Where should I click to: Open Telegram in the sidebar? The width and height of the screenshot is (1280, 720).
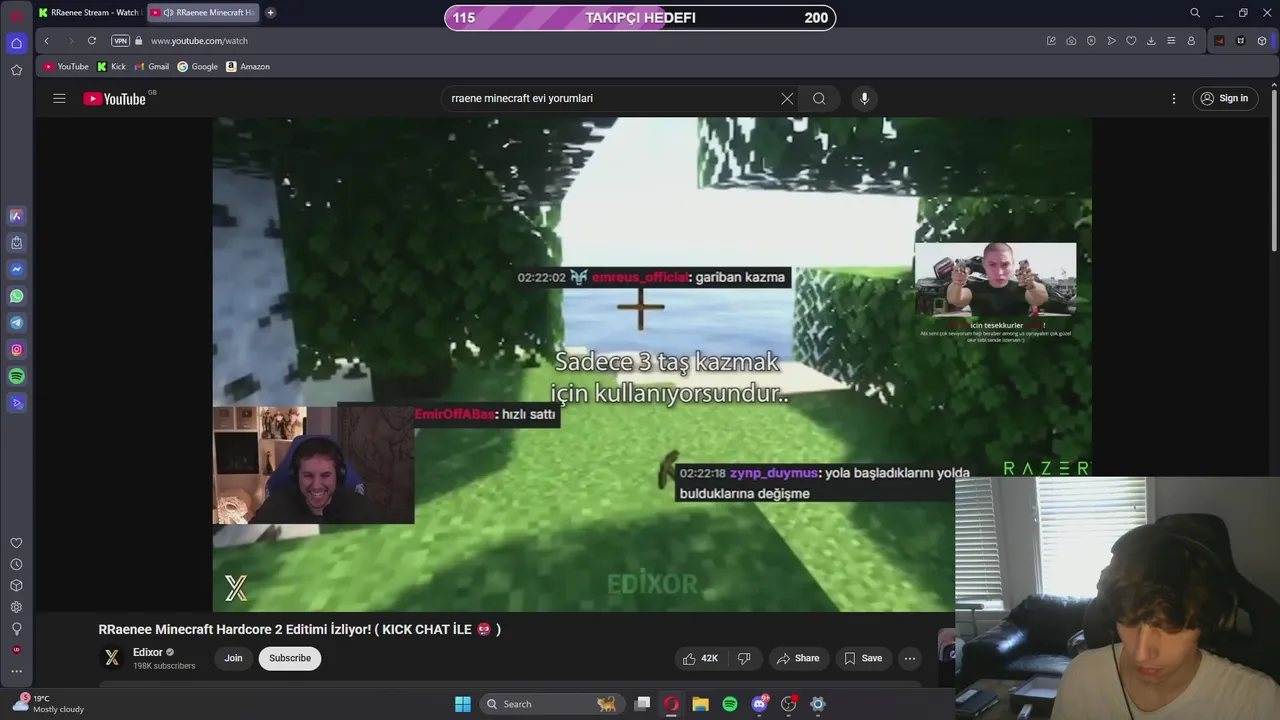(x=16, y=323)
